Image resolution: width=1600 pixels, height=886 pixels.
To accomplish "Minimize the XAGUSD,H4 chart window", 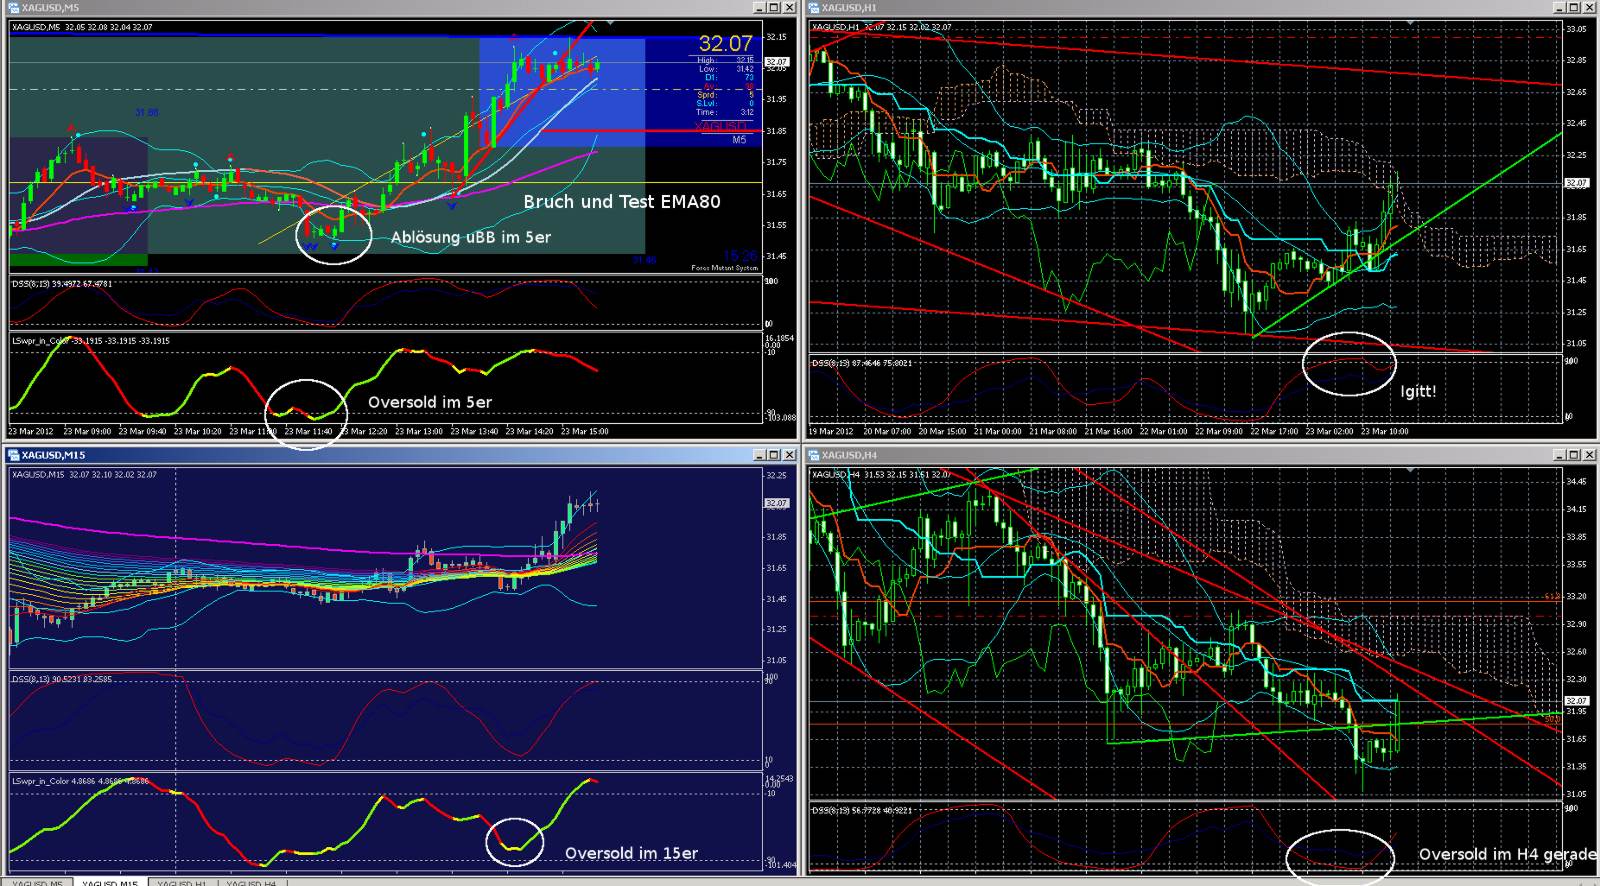I will coord(1559,454).
